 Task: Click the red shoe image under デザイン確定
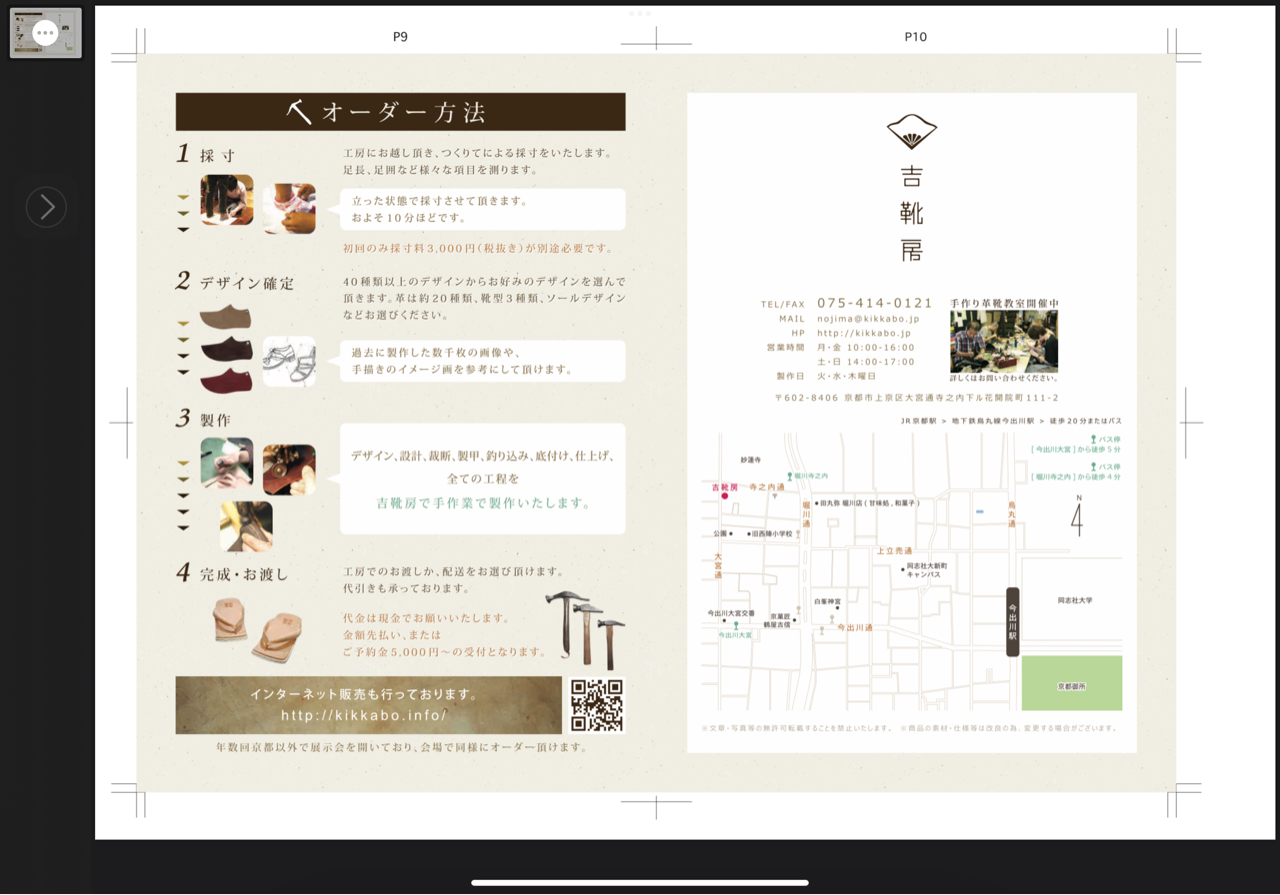tap(225, 380)
